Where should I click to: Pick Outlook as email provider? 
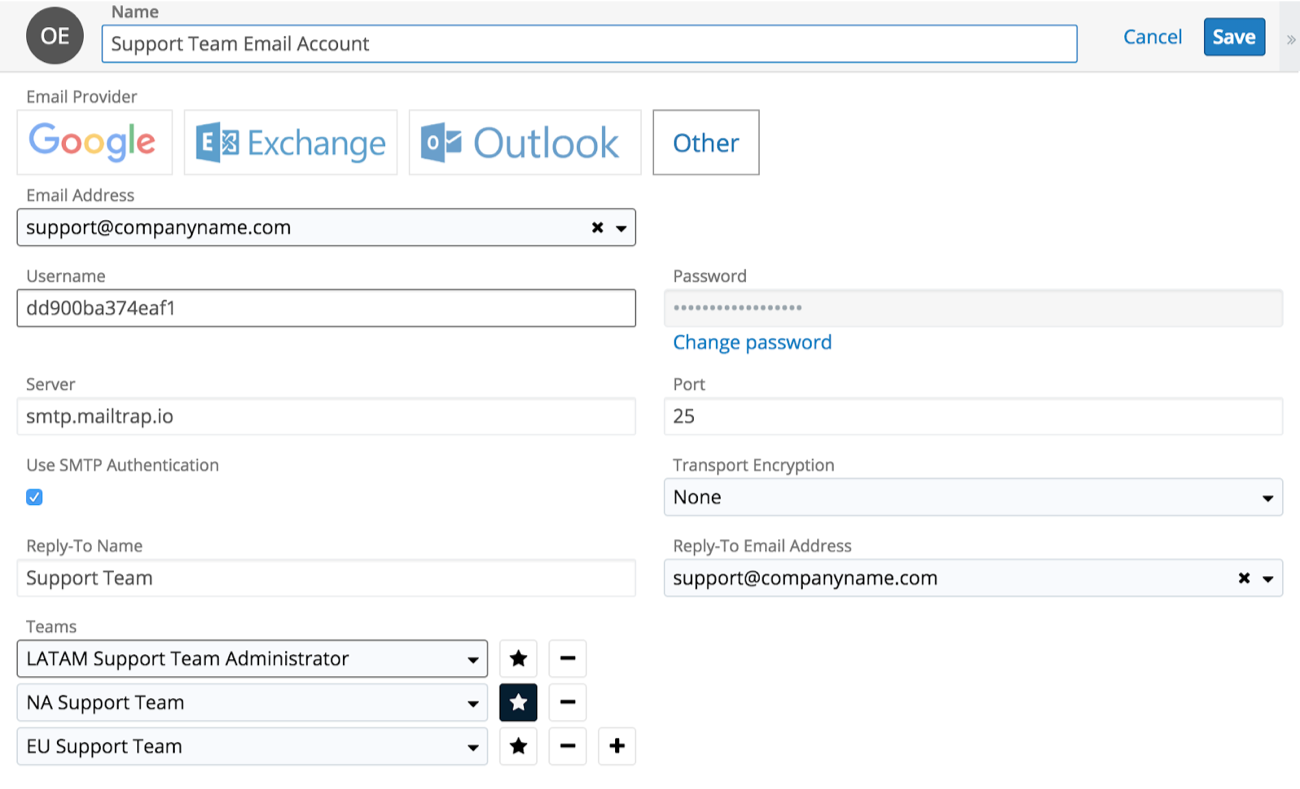[524, 142]
